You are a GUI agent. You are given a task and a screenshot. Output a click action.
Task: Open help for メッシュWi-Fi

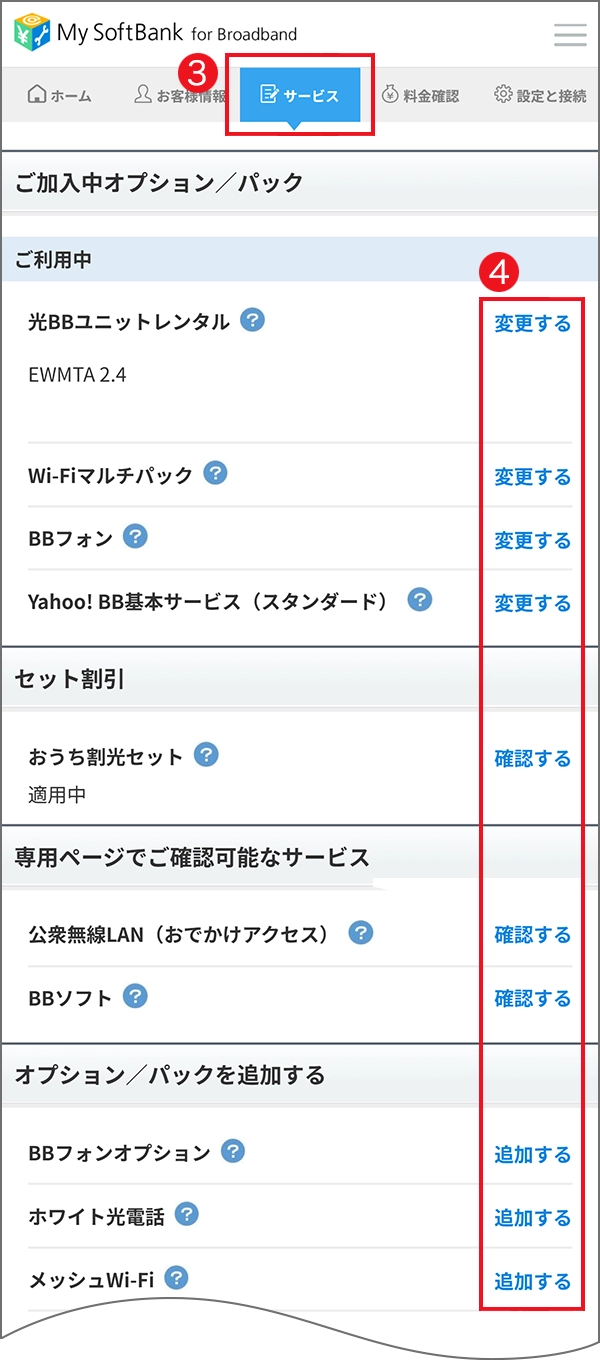[x=177, y=1278]
